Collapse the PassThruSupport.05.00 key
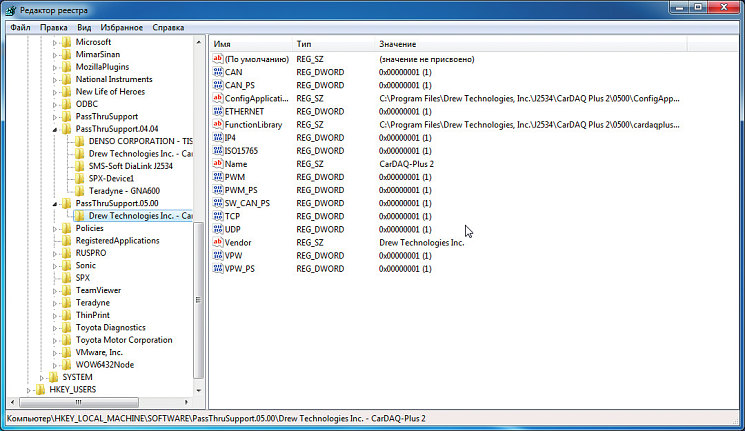745x431 pixels. (55, 203)
